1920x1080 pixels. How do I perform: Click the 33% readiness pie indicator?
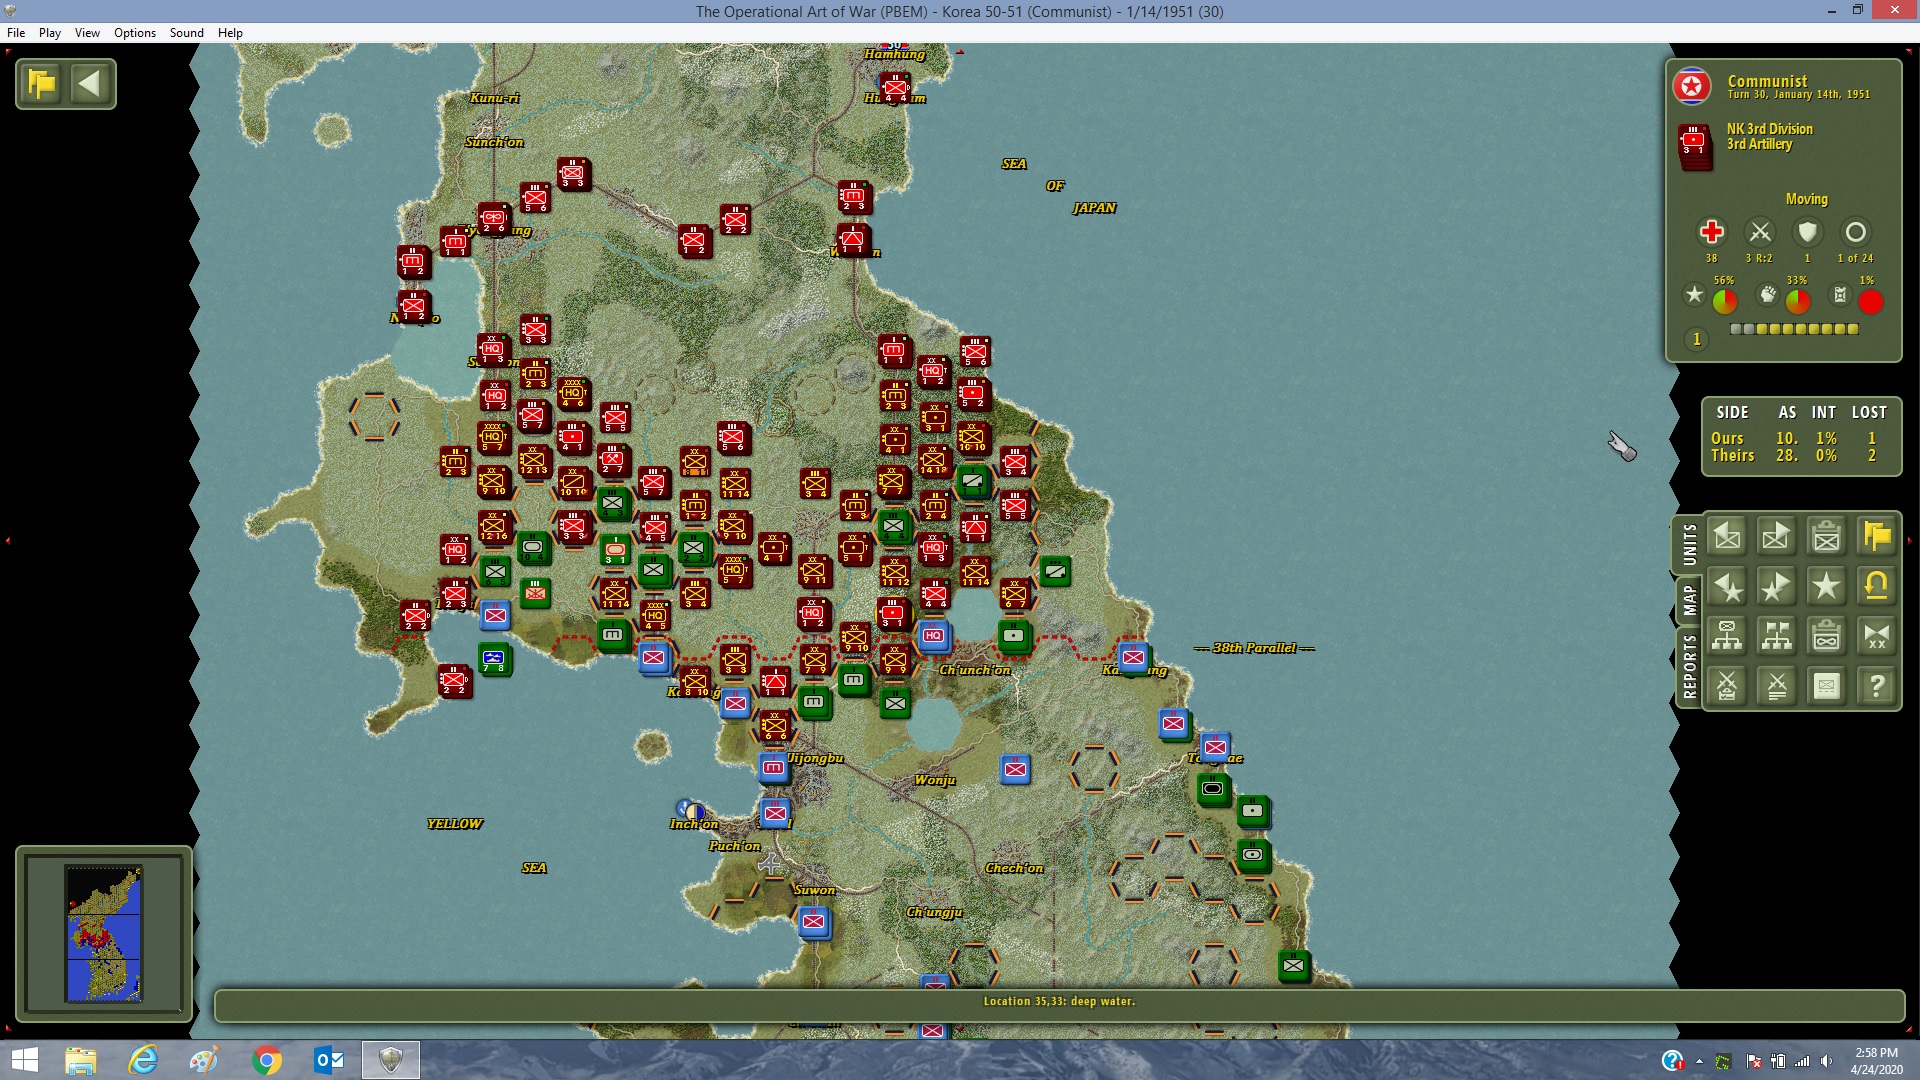[x=1798, y=301]
